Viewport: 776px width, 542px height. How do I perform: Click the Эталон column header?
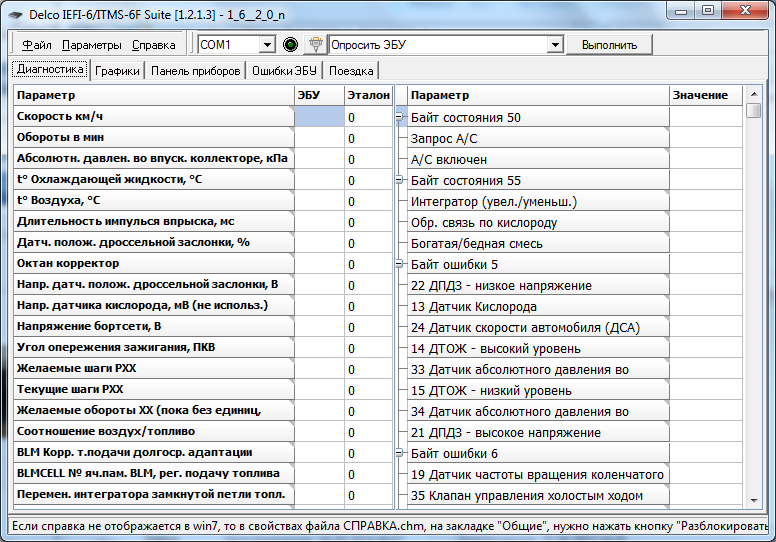369,95
